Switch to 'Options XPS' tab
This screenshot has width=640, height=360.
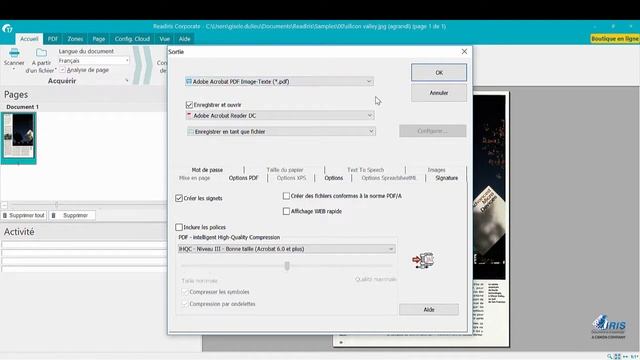(x=291, y=178)
